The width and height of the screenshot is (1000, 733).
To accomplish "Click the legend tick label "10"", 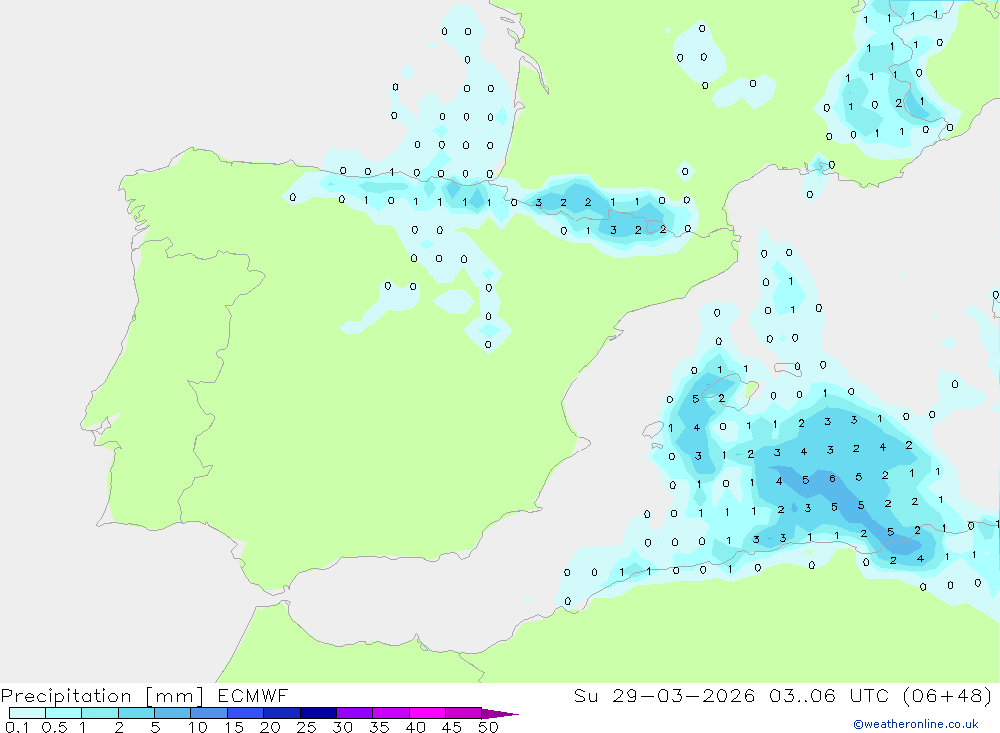I will coord(198,727).
